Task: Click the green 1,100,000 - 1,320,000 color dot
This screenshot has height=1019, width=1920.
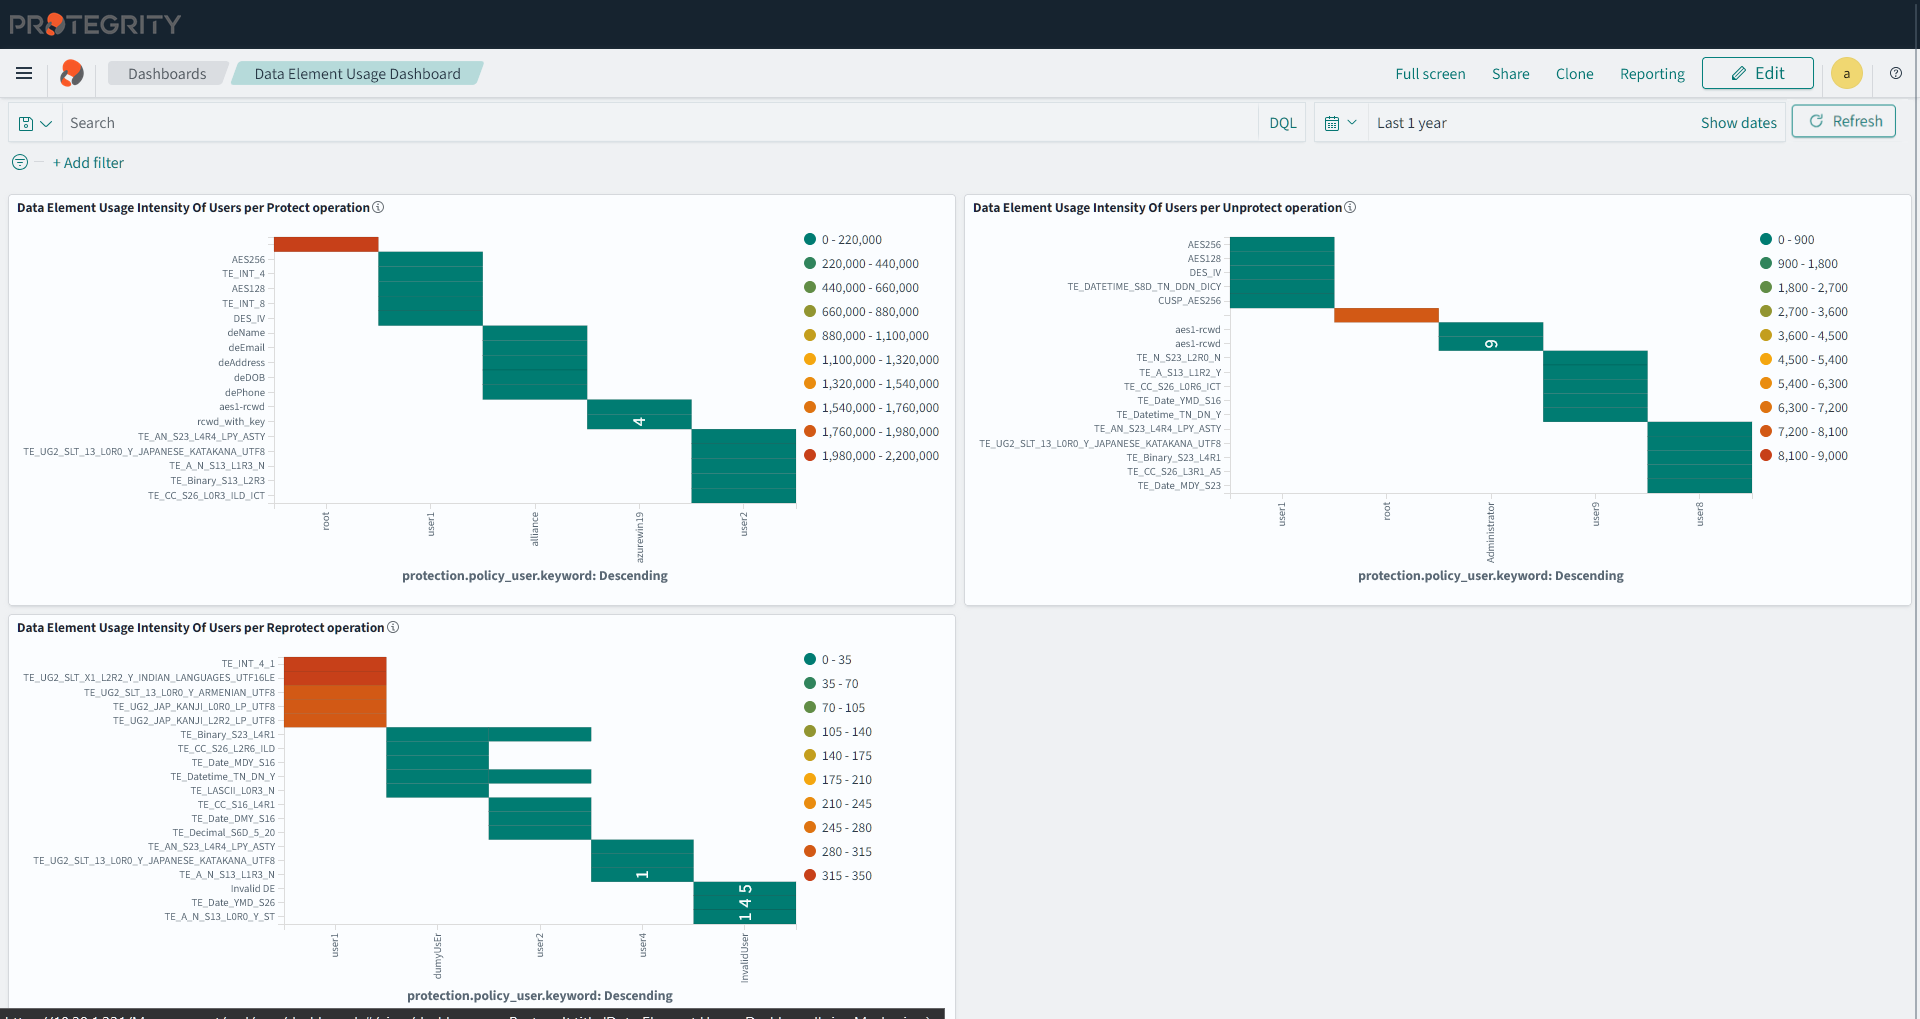Action: pyautogui.click(x=808, y=359)
